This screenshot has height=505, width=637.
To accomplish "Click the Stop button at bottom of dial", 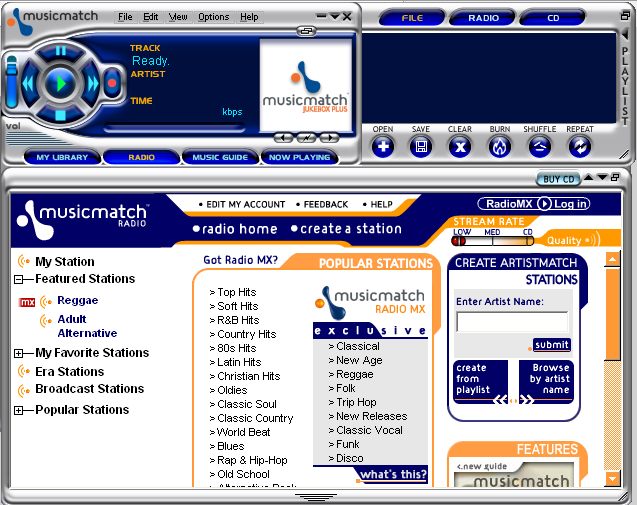I will pos(61,115).
